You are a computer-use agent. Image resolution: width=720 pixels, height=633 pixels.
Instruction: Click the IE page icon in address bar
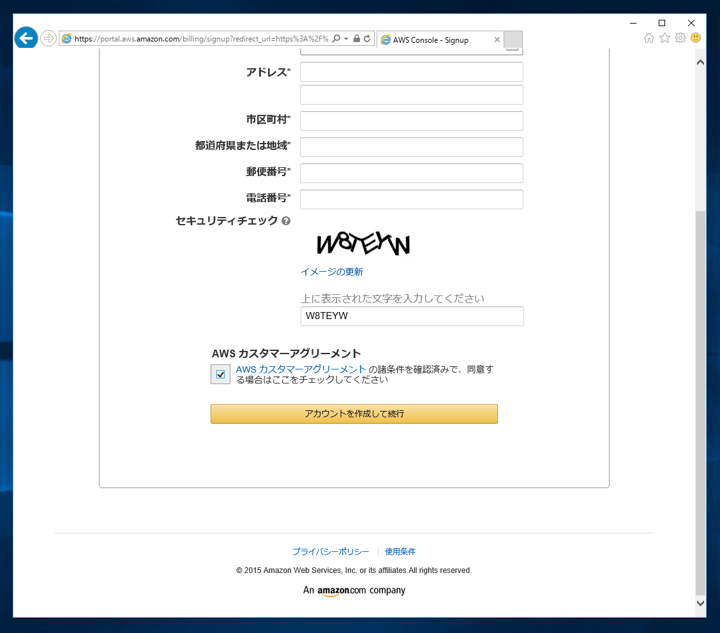click(x=67, y=39)
